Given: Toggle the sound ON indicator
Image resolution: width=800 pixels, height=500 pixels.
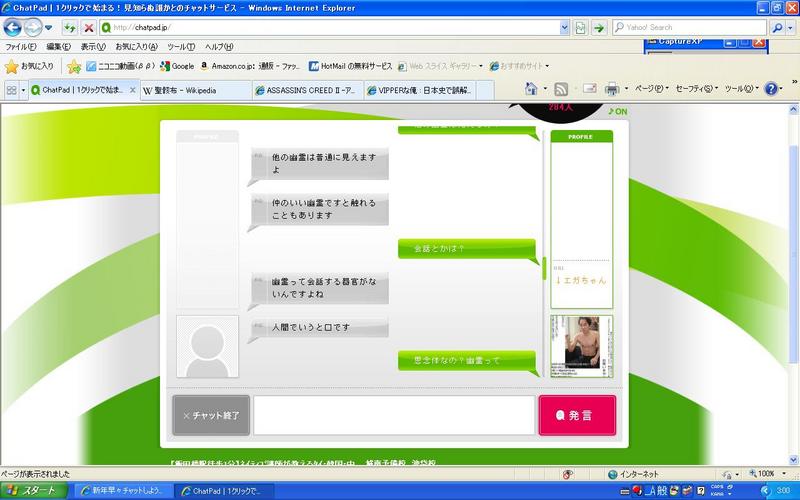Looking at the screenshot, I should click(x=618, y=111).
